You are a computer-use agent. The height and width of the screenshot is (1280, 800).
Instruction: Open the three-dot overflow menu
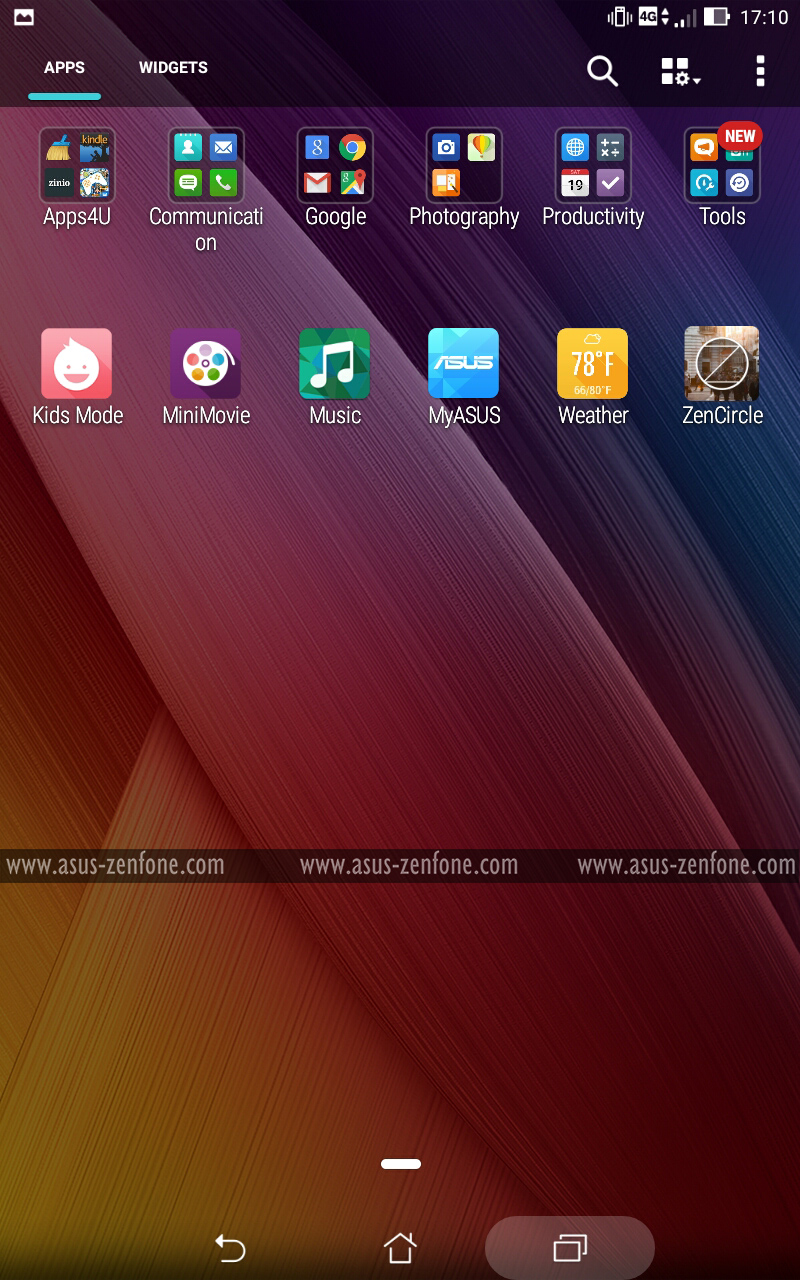[760, 71]
